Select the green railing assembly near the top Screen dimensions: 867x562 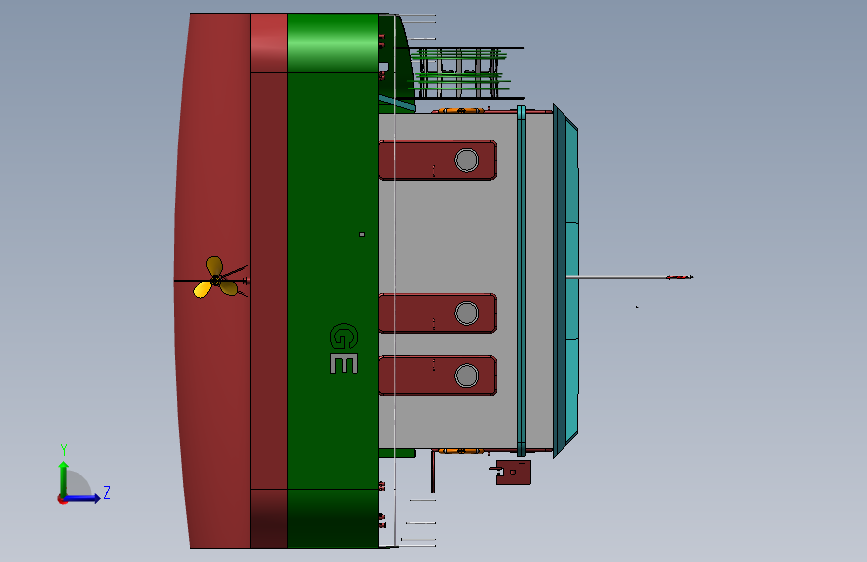point(460,72)
